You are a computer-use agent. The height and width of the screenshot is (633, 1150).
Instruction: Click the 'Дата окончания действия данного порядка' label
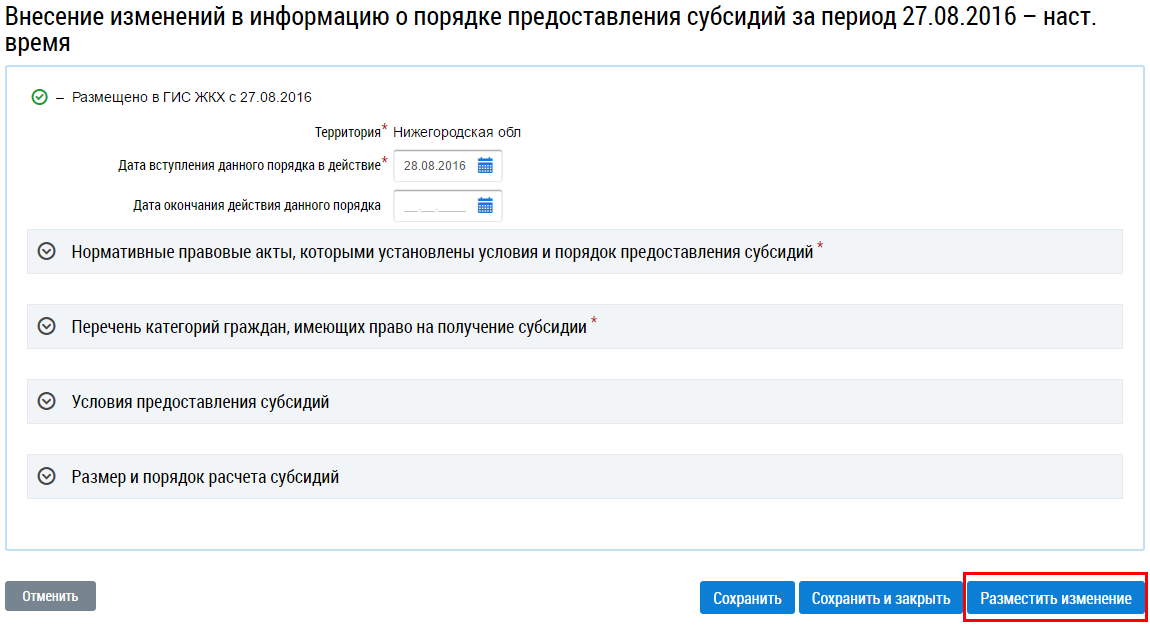(x=257, y=206)
